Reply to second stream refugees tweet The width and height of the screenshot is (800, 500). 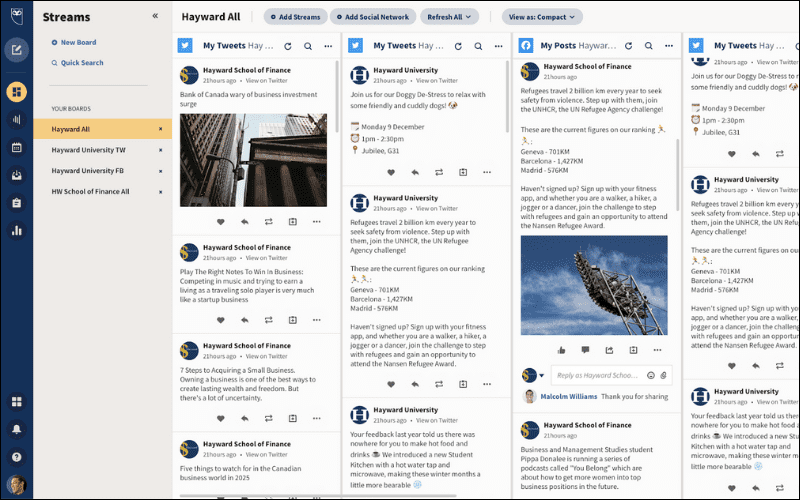pos(415,384)
